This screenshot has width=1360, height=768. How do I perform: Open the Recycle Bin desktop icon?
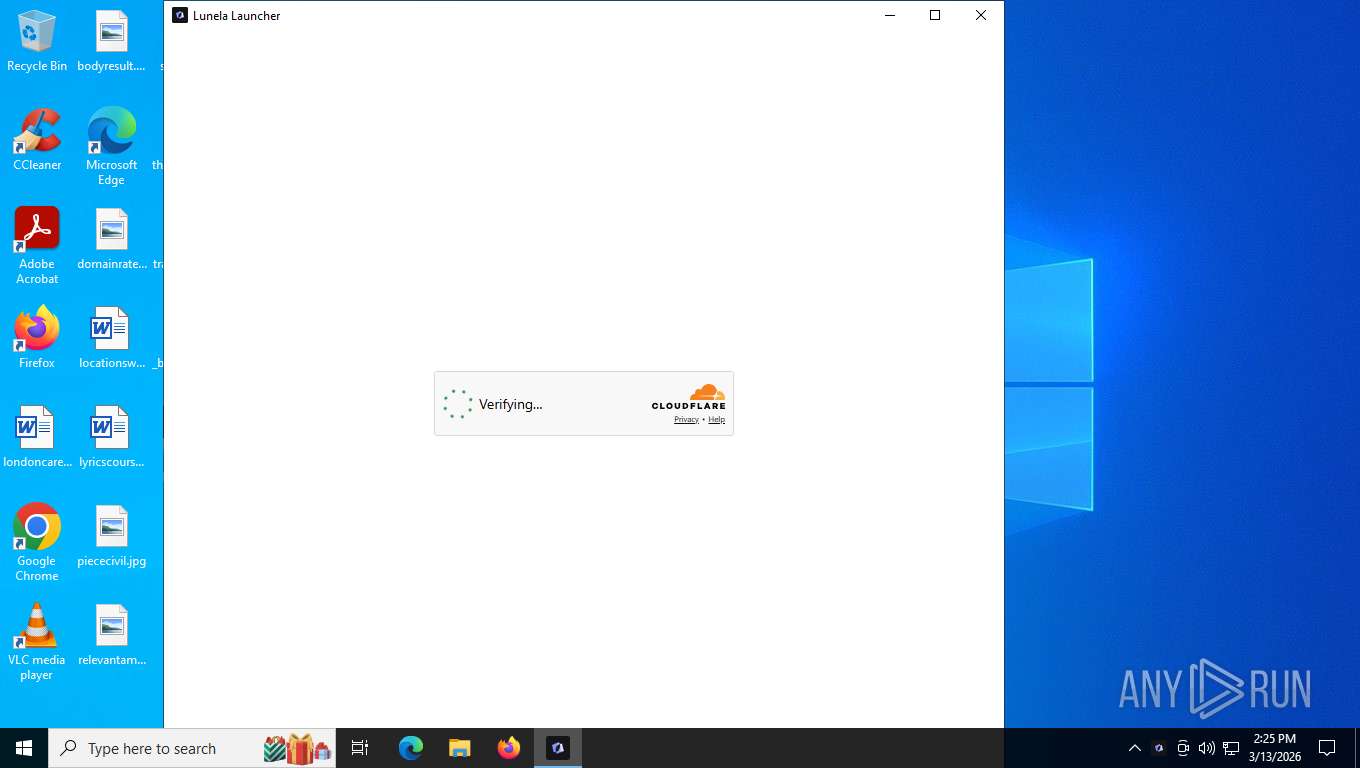point(37,41)
